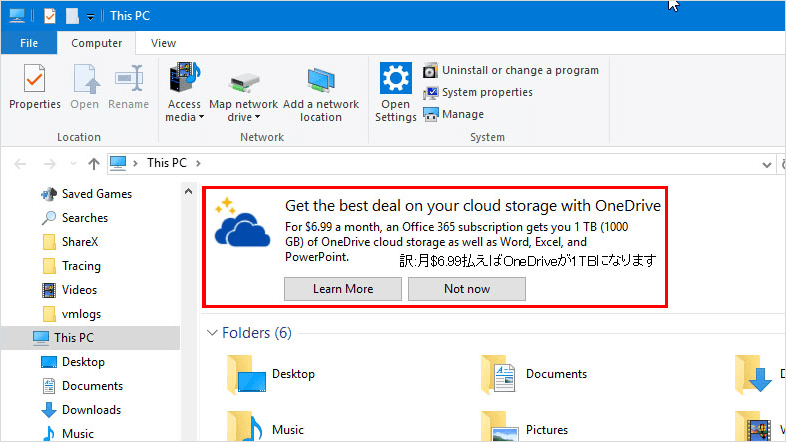Click the Downloads folder icon in Folders
This screenshot has width=786, height=442.
pyautogui.click(x=753, y=375)
